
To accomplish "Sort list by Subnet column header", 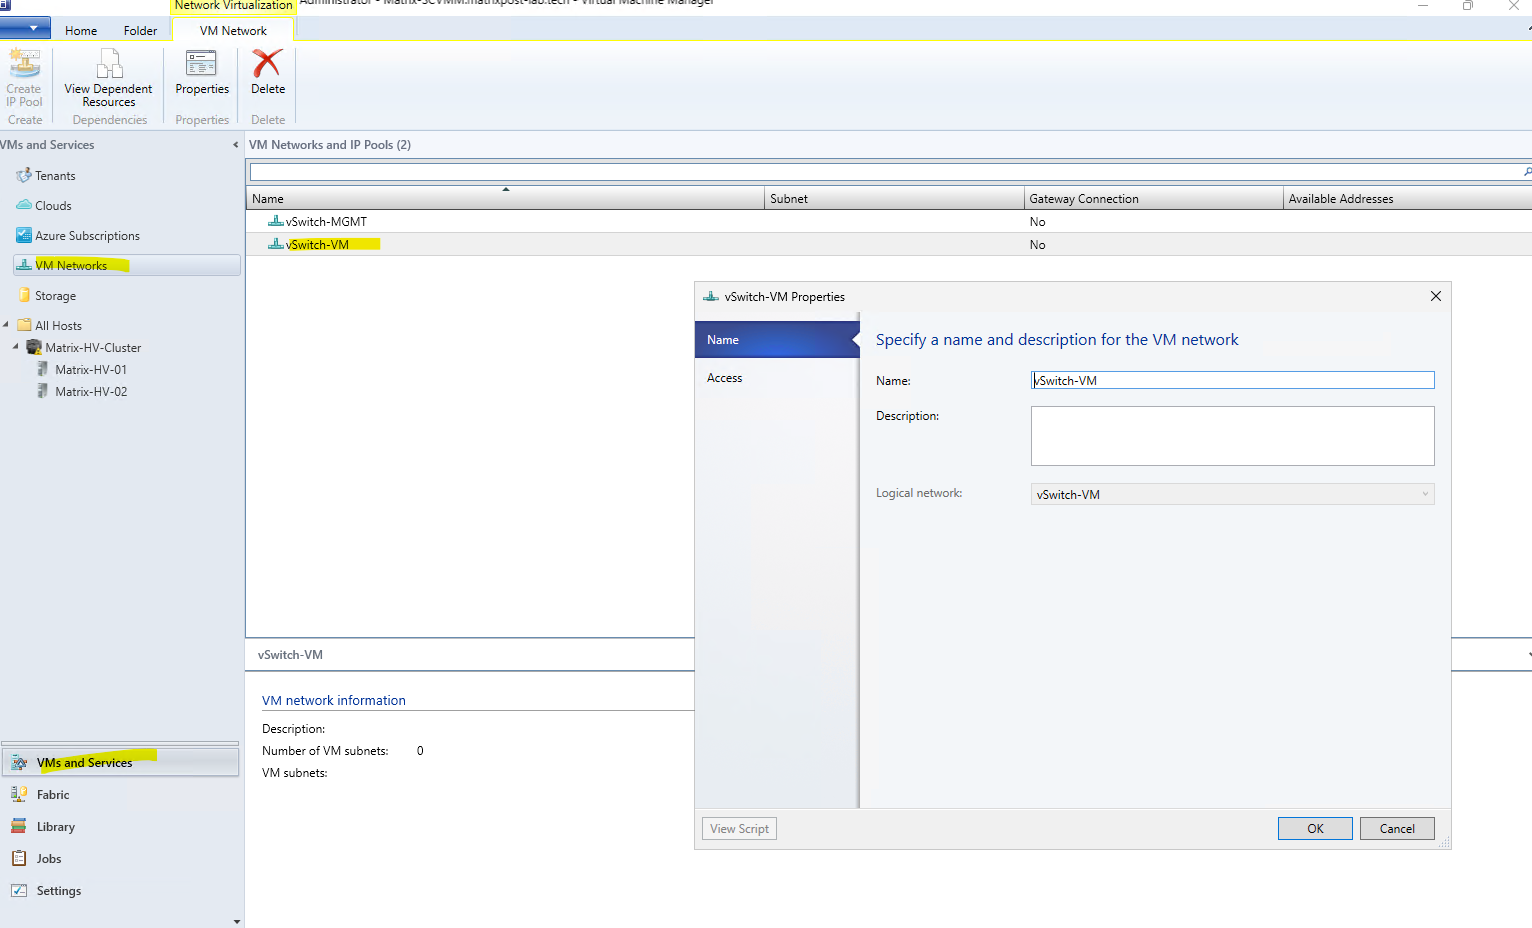I will [894, 198].
